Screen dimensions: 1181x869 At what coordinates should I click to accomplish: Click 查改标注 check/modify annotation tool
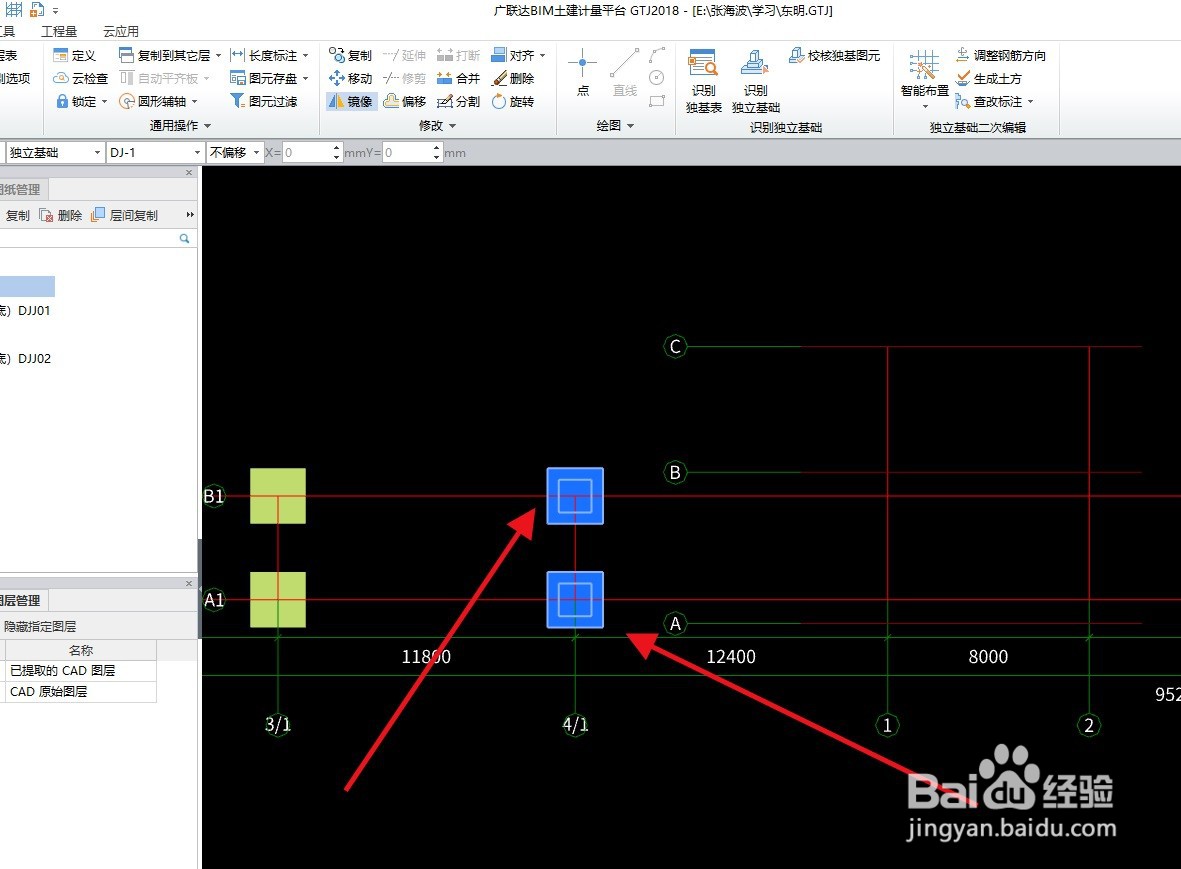coord(989,102)
